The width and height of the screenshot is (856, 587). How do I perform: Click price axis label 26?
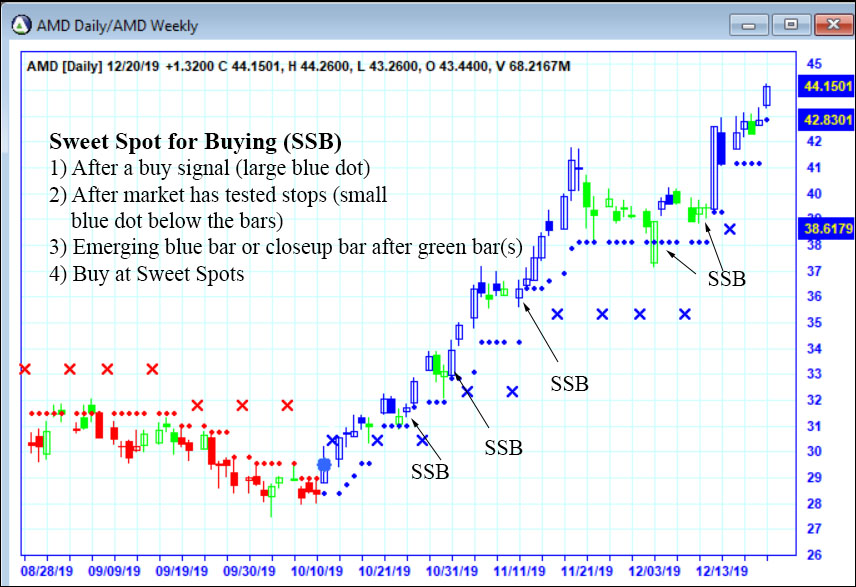(x=814, y=555)
